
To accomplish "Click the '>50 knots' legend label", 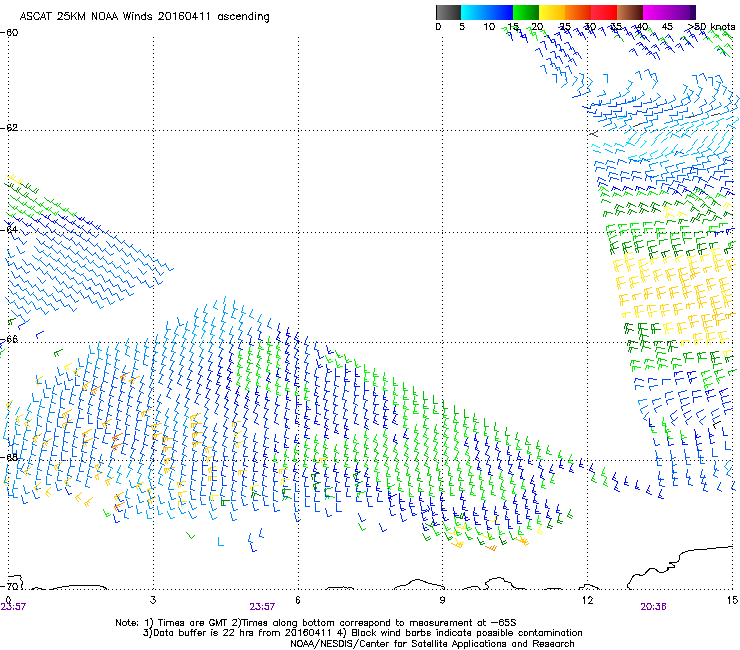I will click(x=712, y=27).
